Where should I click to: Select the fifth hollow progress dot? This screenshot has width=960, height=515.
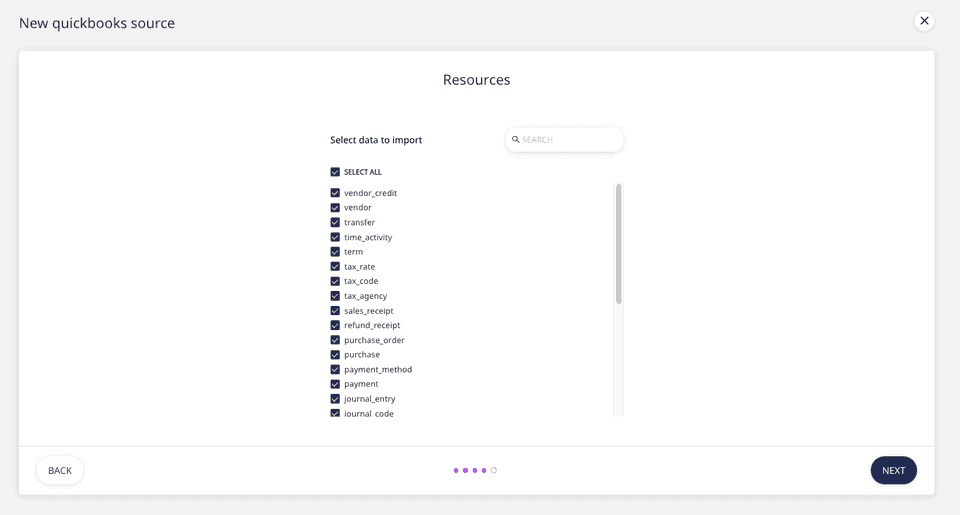pos(494,470)
